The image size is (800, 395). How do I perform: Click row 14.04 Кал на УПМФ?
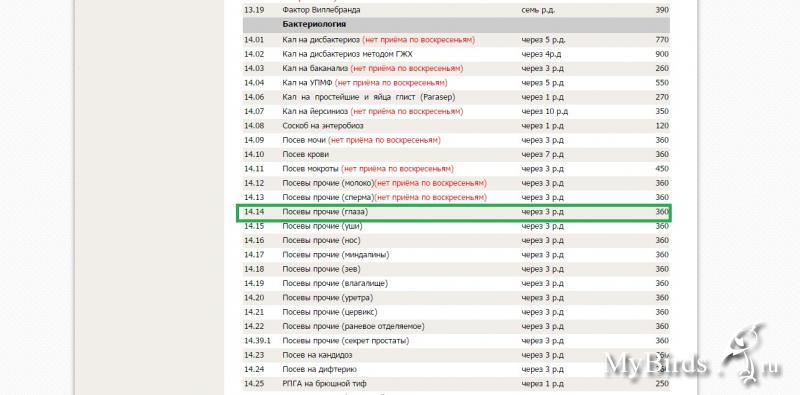tap(456, 83)
